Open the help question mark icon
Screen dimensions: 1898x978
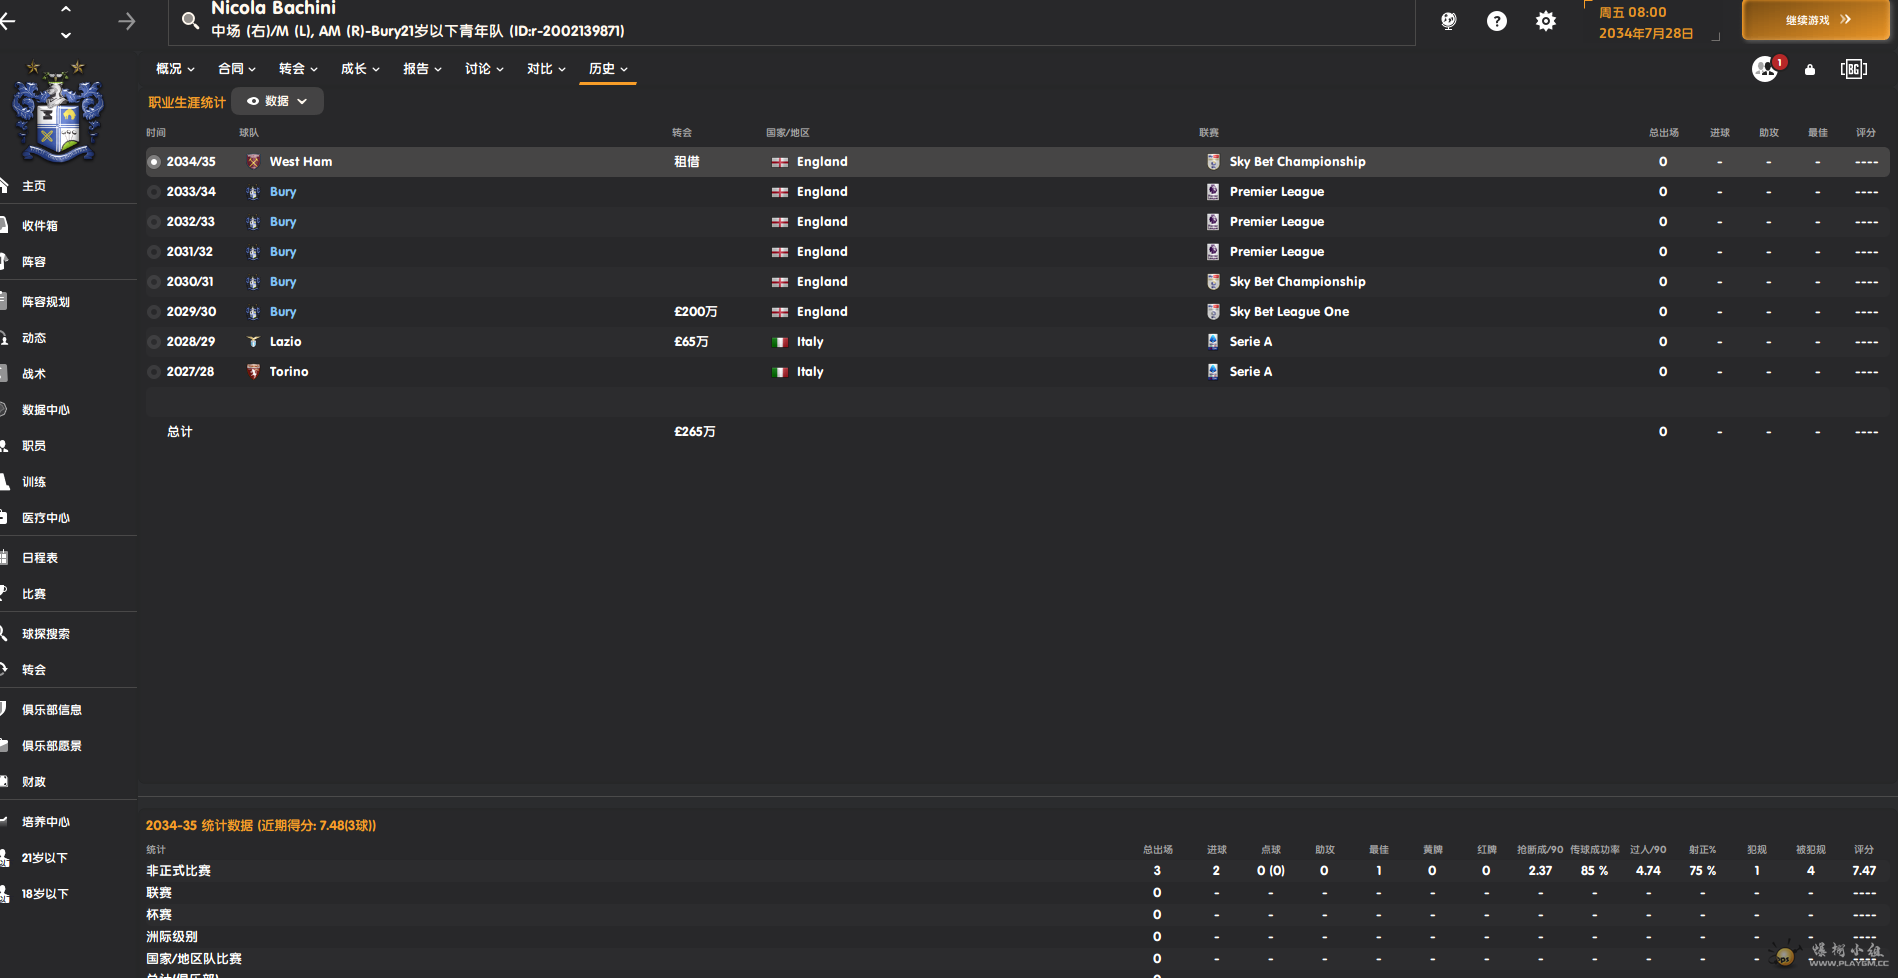(x=1497, y=21)
